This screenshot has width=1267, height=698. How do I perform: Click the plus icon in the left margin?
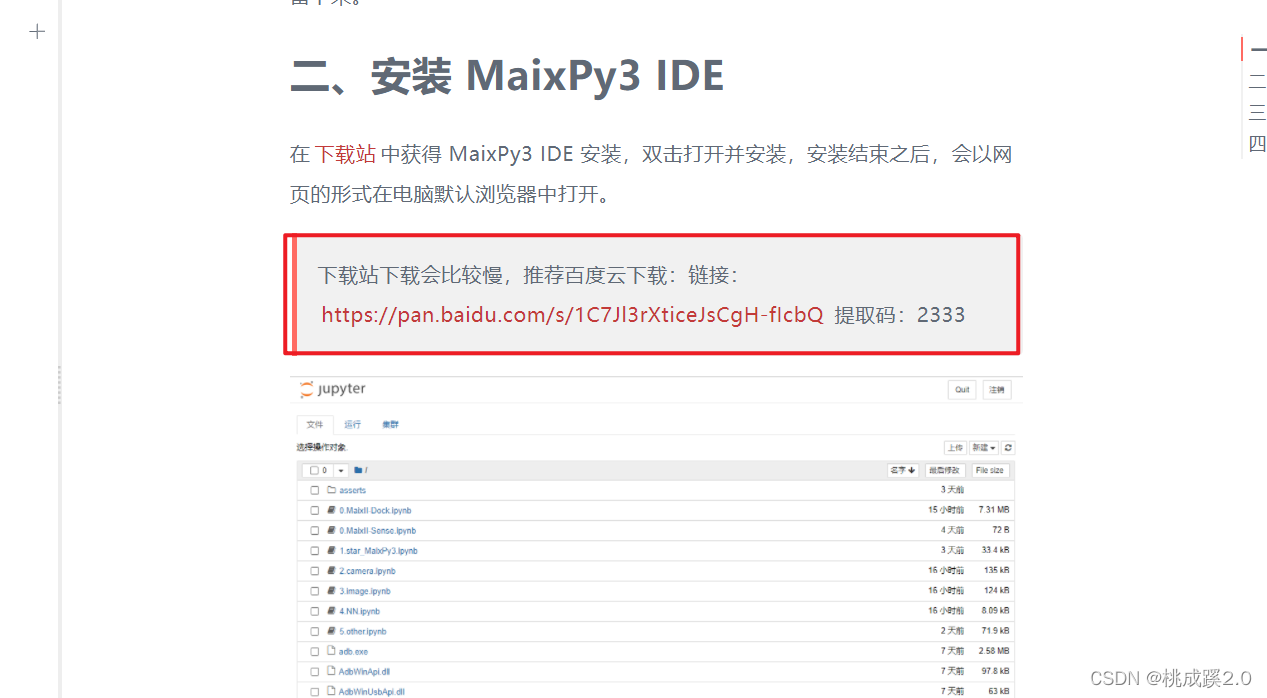click(x=37, y=32)
